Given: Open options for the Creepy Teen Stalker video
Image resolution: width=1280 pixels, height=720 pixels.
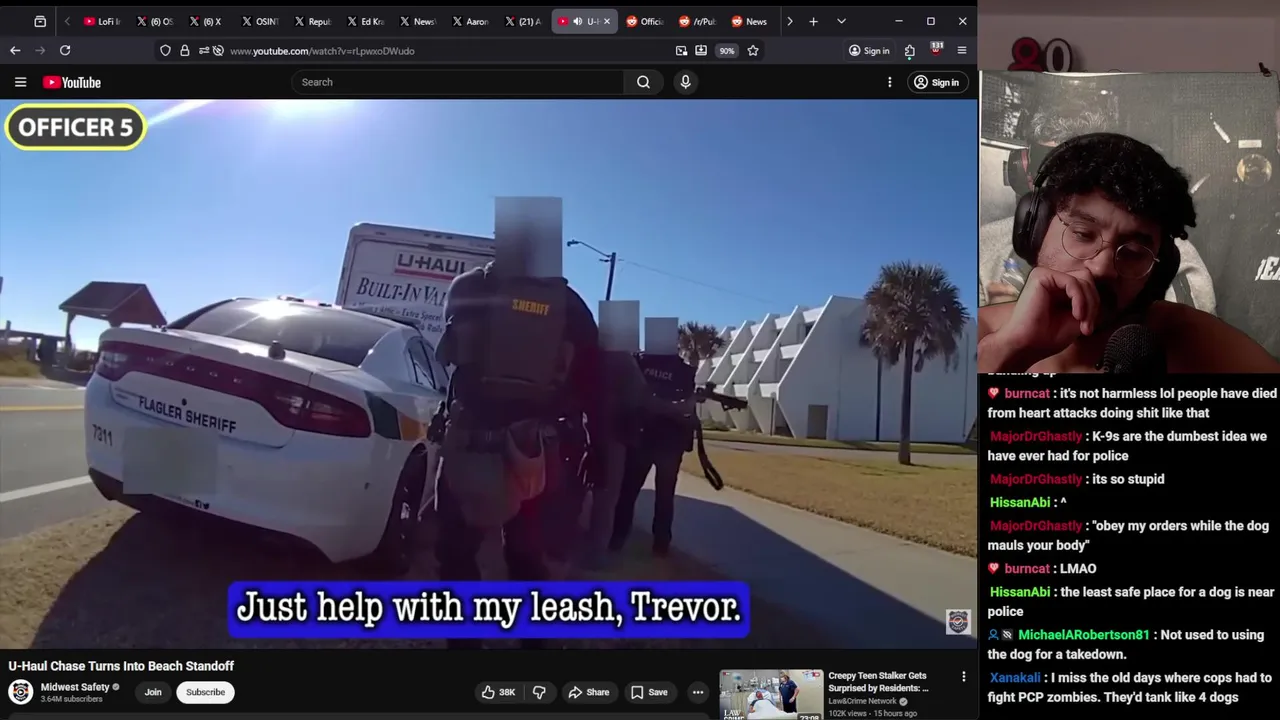Looking at the screenshot, I should coord(964,677).
